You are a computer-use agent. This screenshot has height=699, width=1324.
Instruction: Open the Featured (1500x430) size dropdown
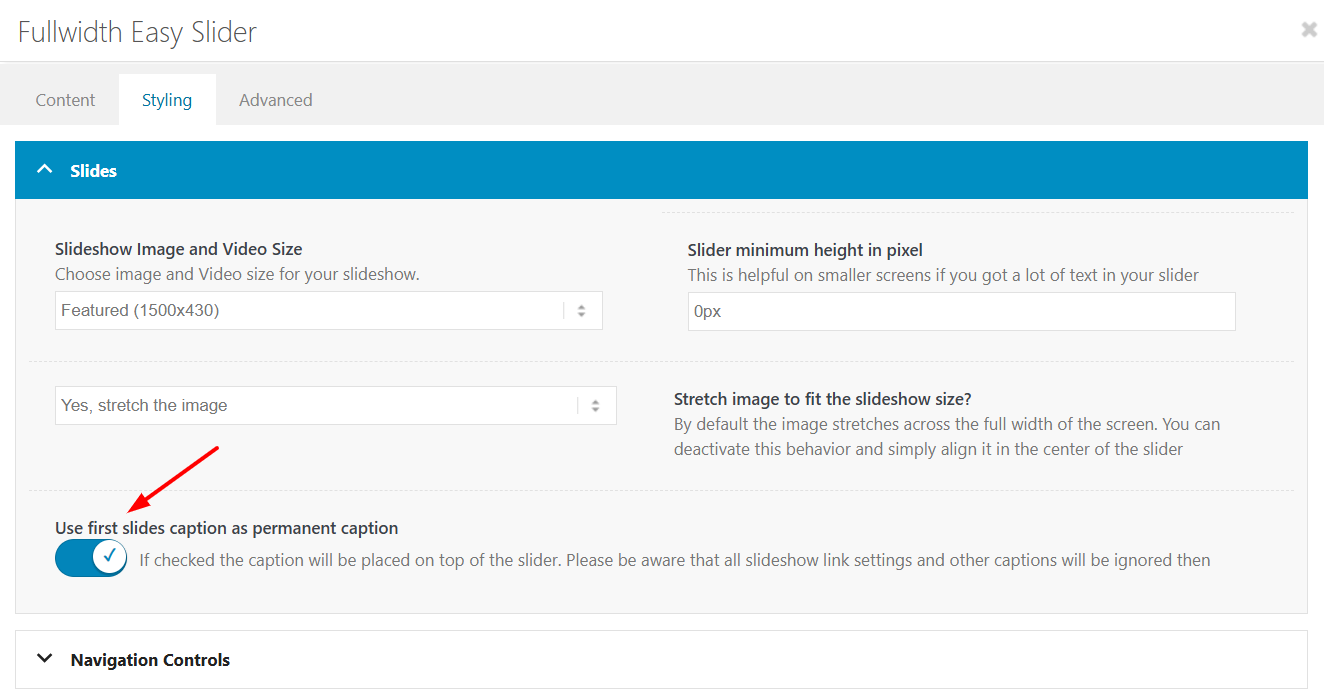pyautogui.click(x=310, y=311)
